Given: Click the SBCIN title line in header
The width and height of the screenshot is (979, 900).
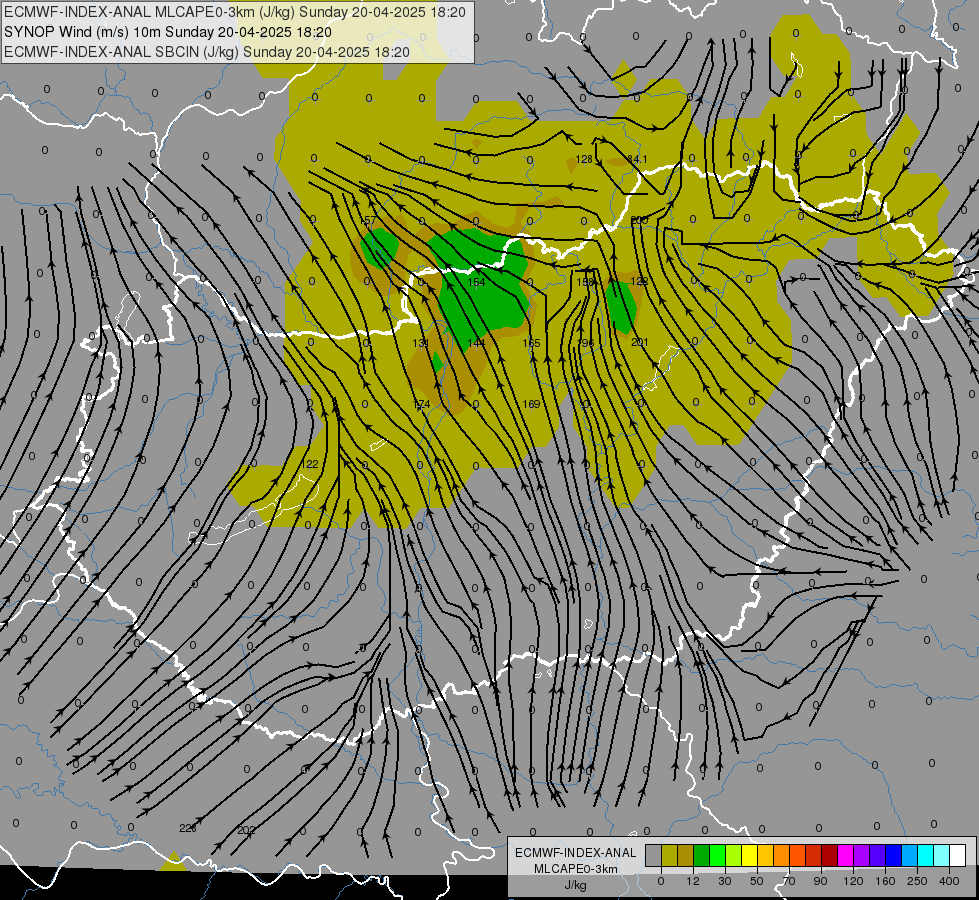Looking at the screenshot, I should click(x=207, y=52).
